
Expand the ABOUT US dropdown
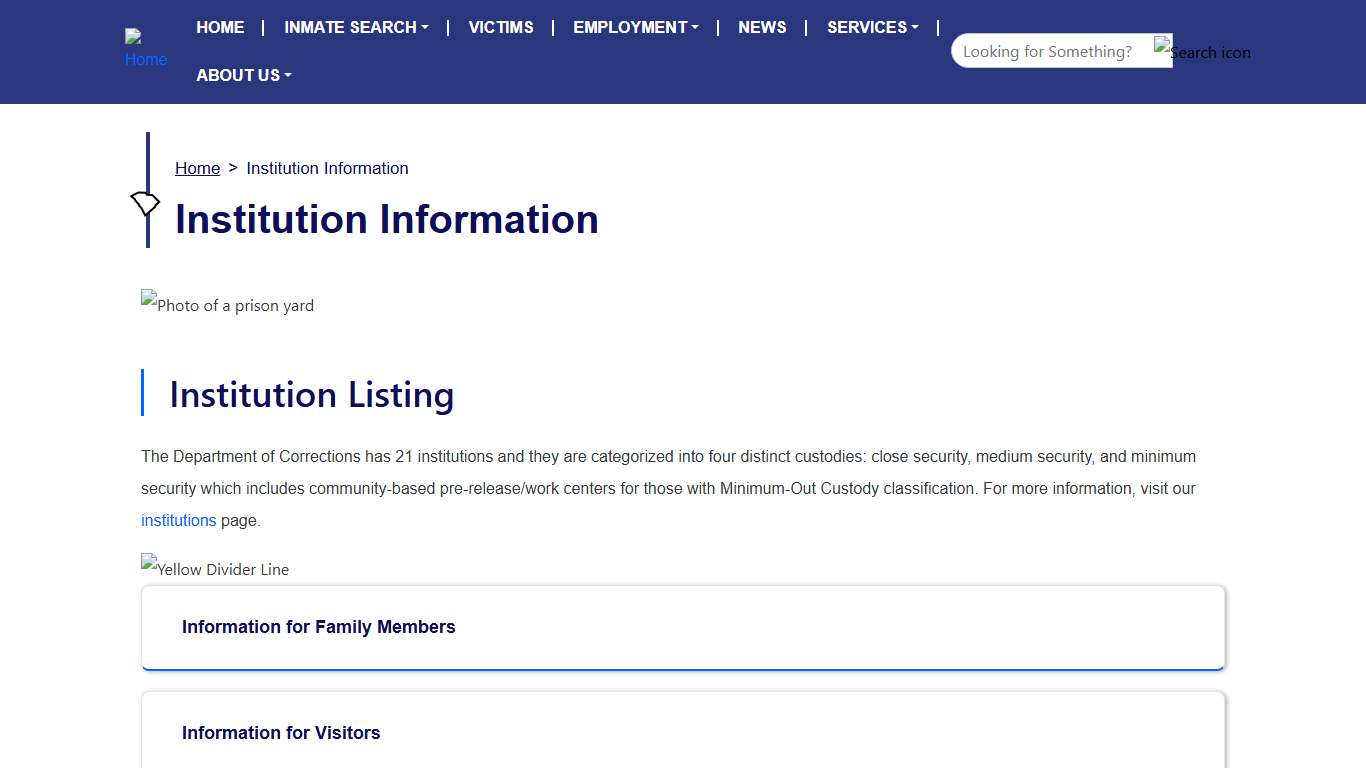[243, 75]
